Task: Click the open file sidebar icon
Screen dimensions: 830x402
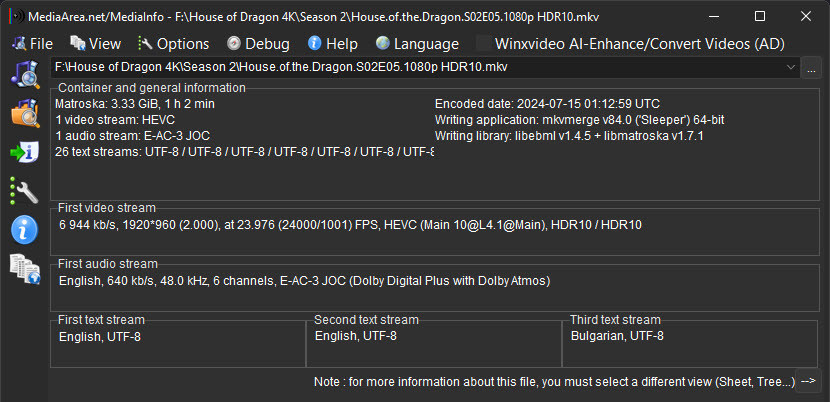Action: click(x=24, y=74)
